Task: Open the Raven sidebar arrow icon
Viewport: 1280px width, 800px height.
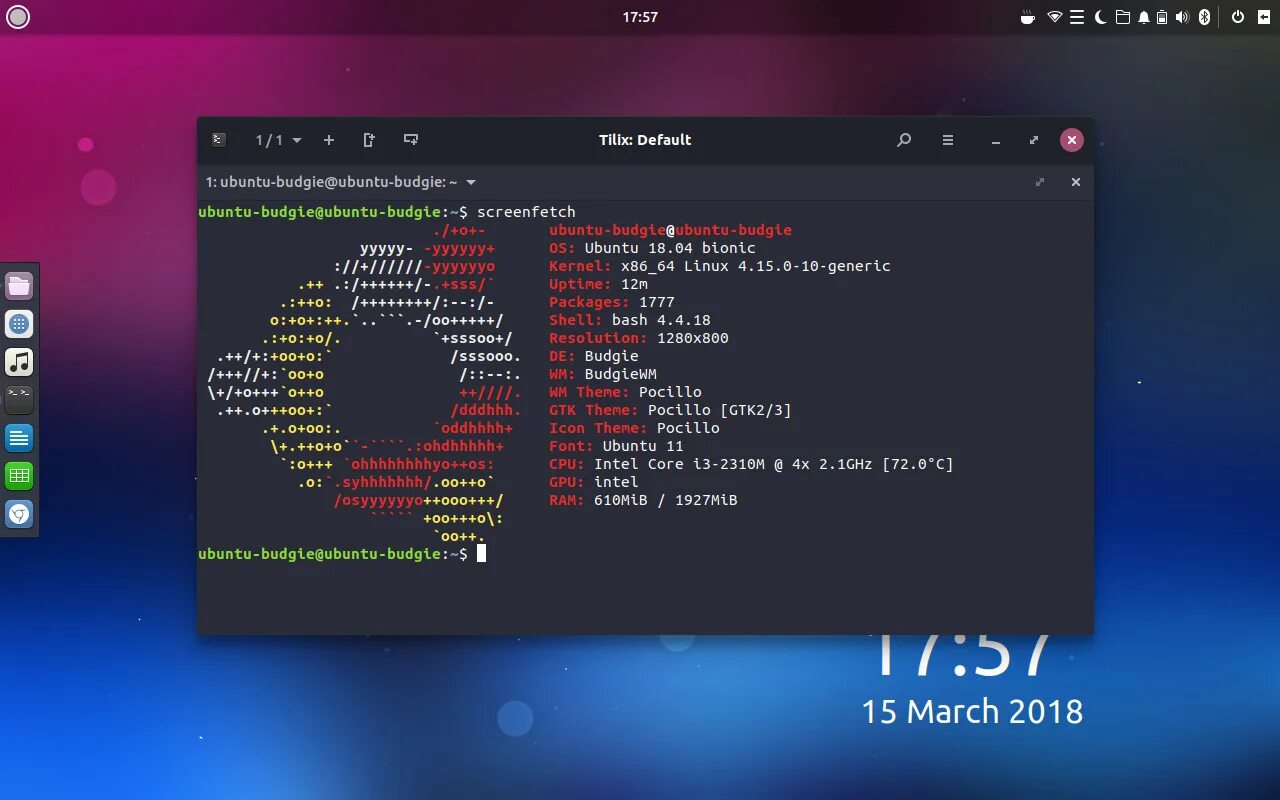Action: click(x=1262, y=17)
